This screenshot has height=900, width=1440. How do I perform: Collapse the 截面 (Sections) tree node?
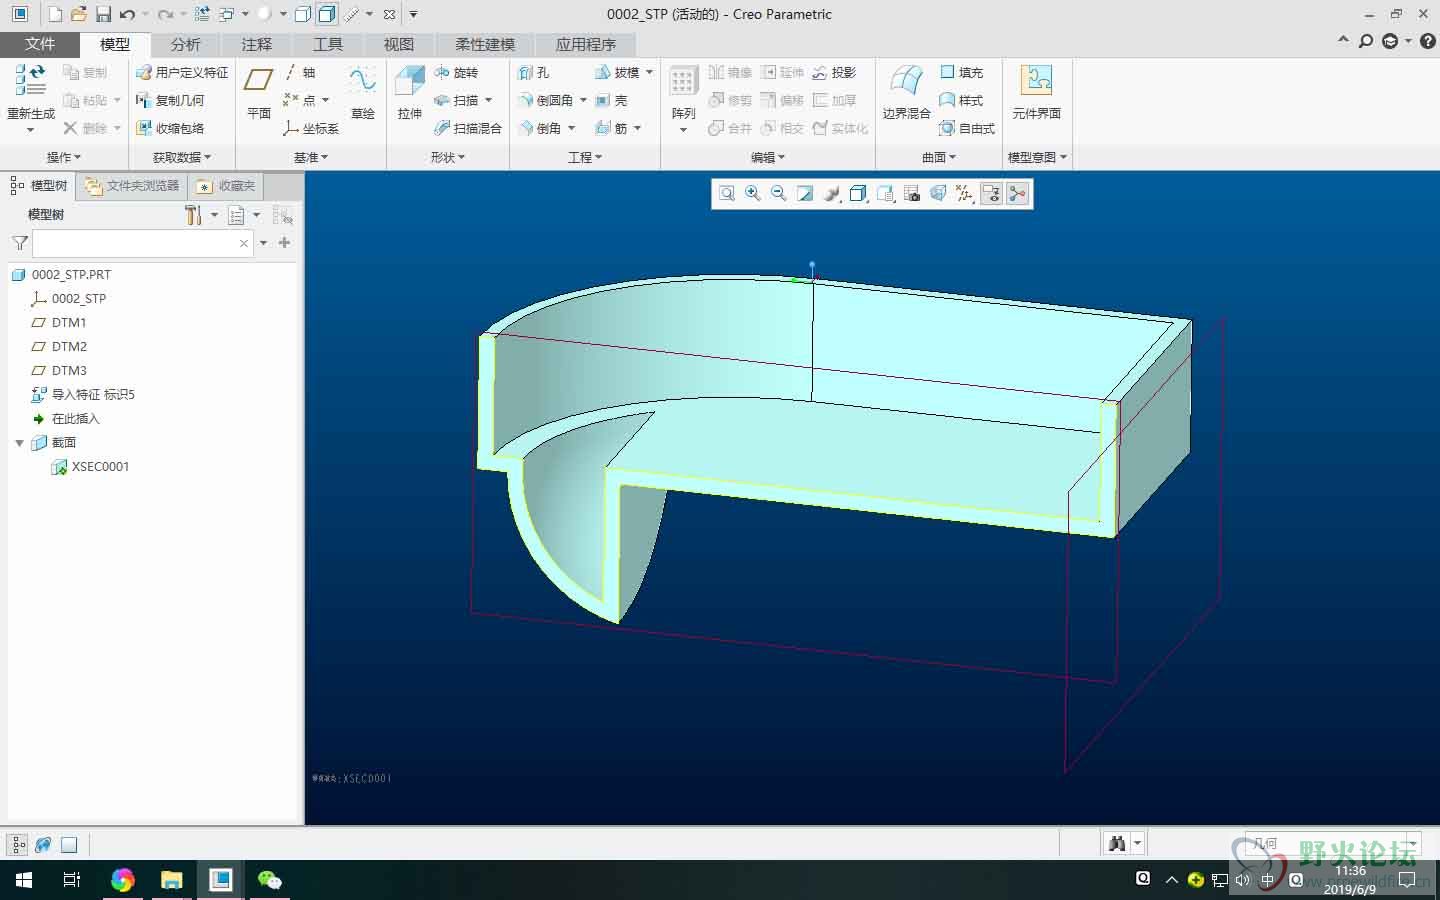[19, 442]
